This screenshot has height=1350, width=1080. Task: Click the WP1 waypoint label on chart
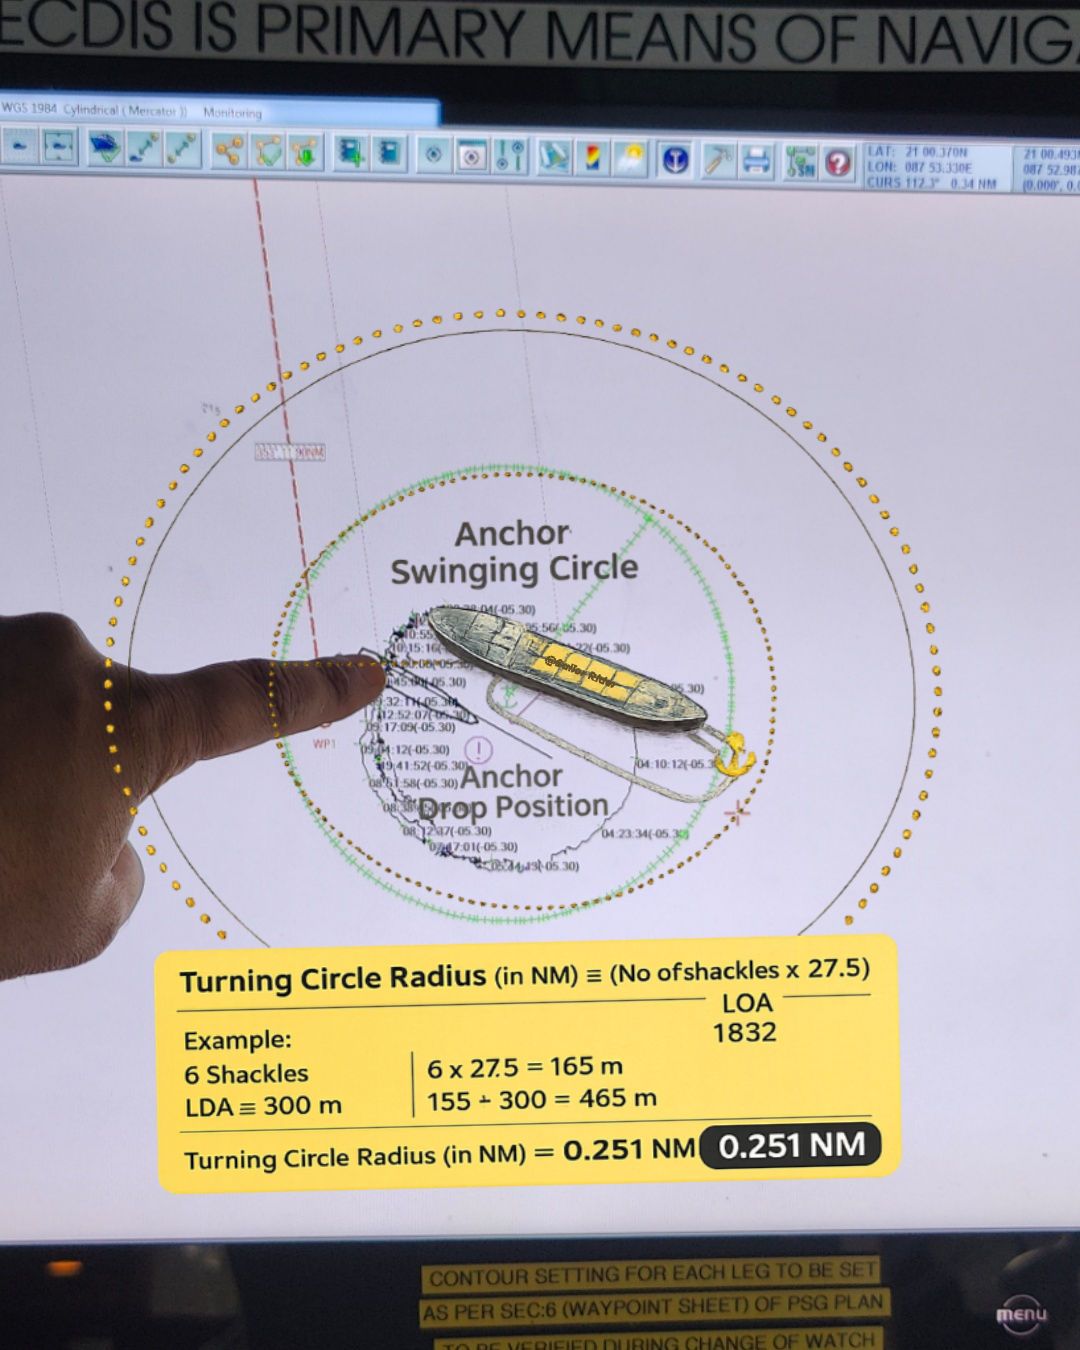[324, 744]
